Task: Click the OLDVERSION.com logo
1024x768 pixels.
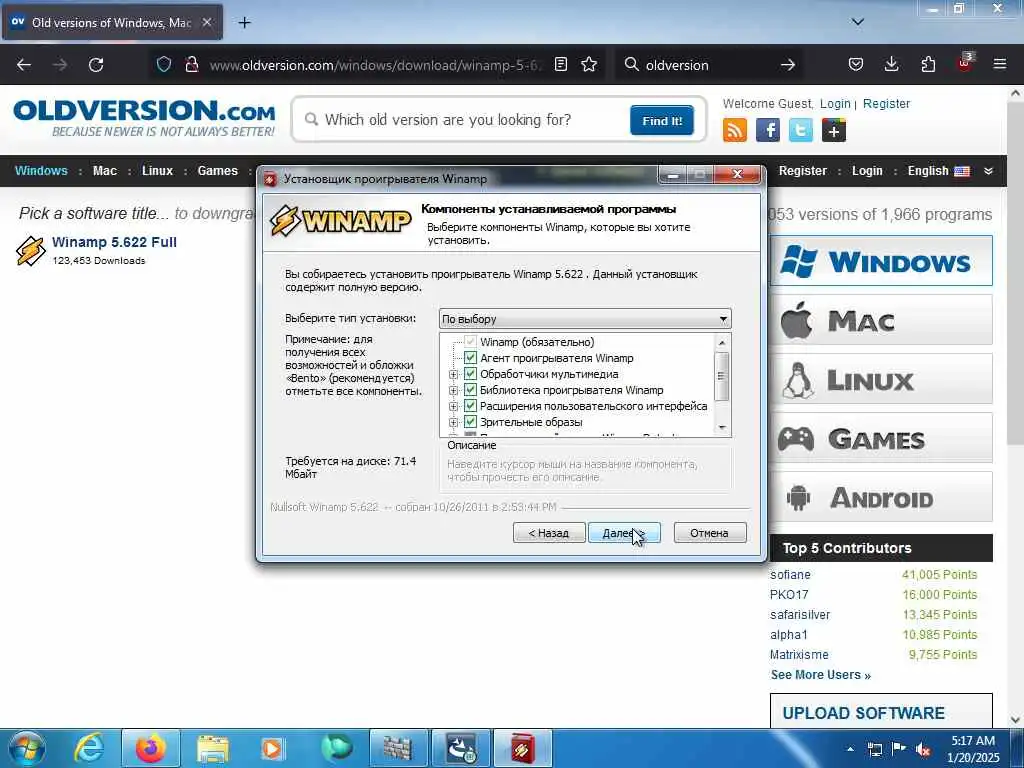Action: (x=144, y=118)
